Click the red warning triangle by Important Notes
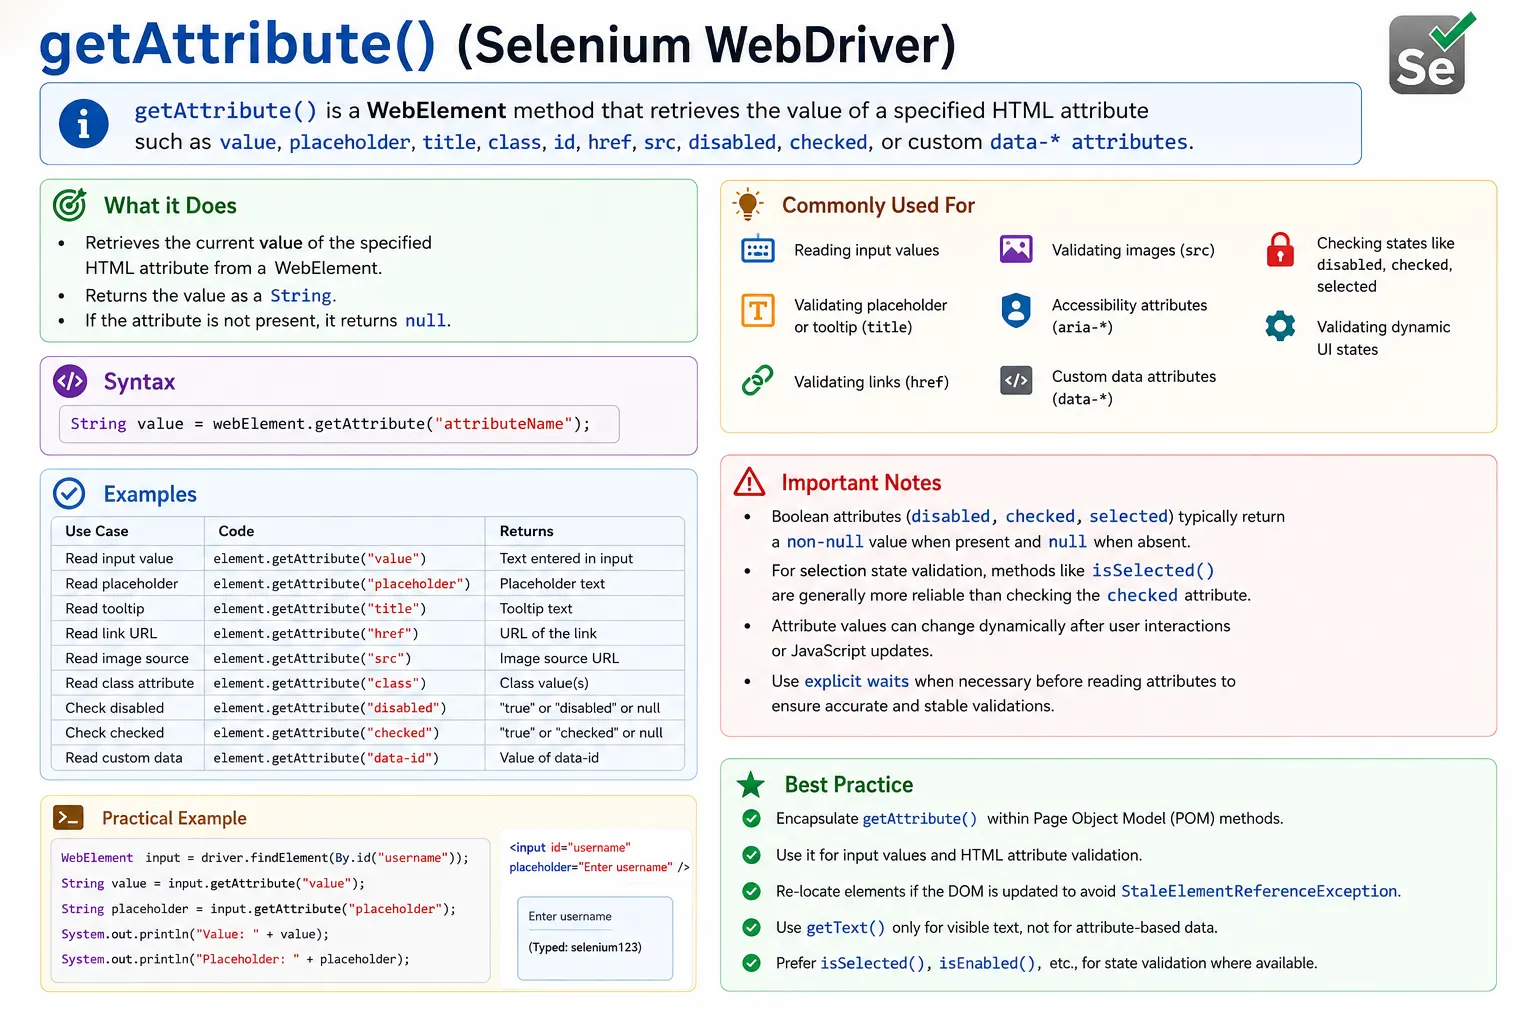1536x1024 pixels. click(x=749, y=482)
